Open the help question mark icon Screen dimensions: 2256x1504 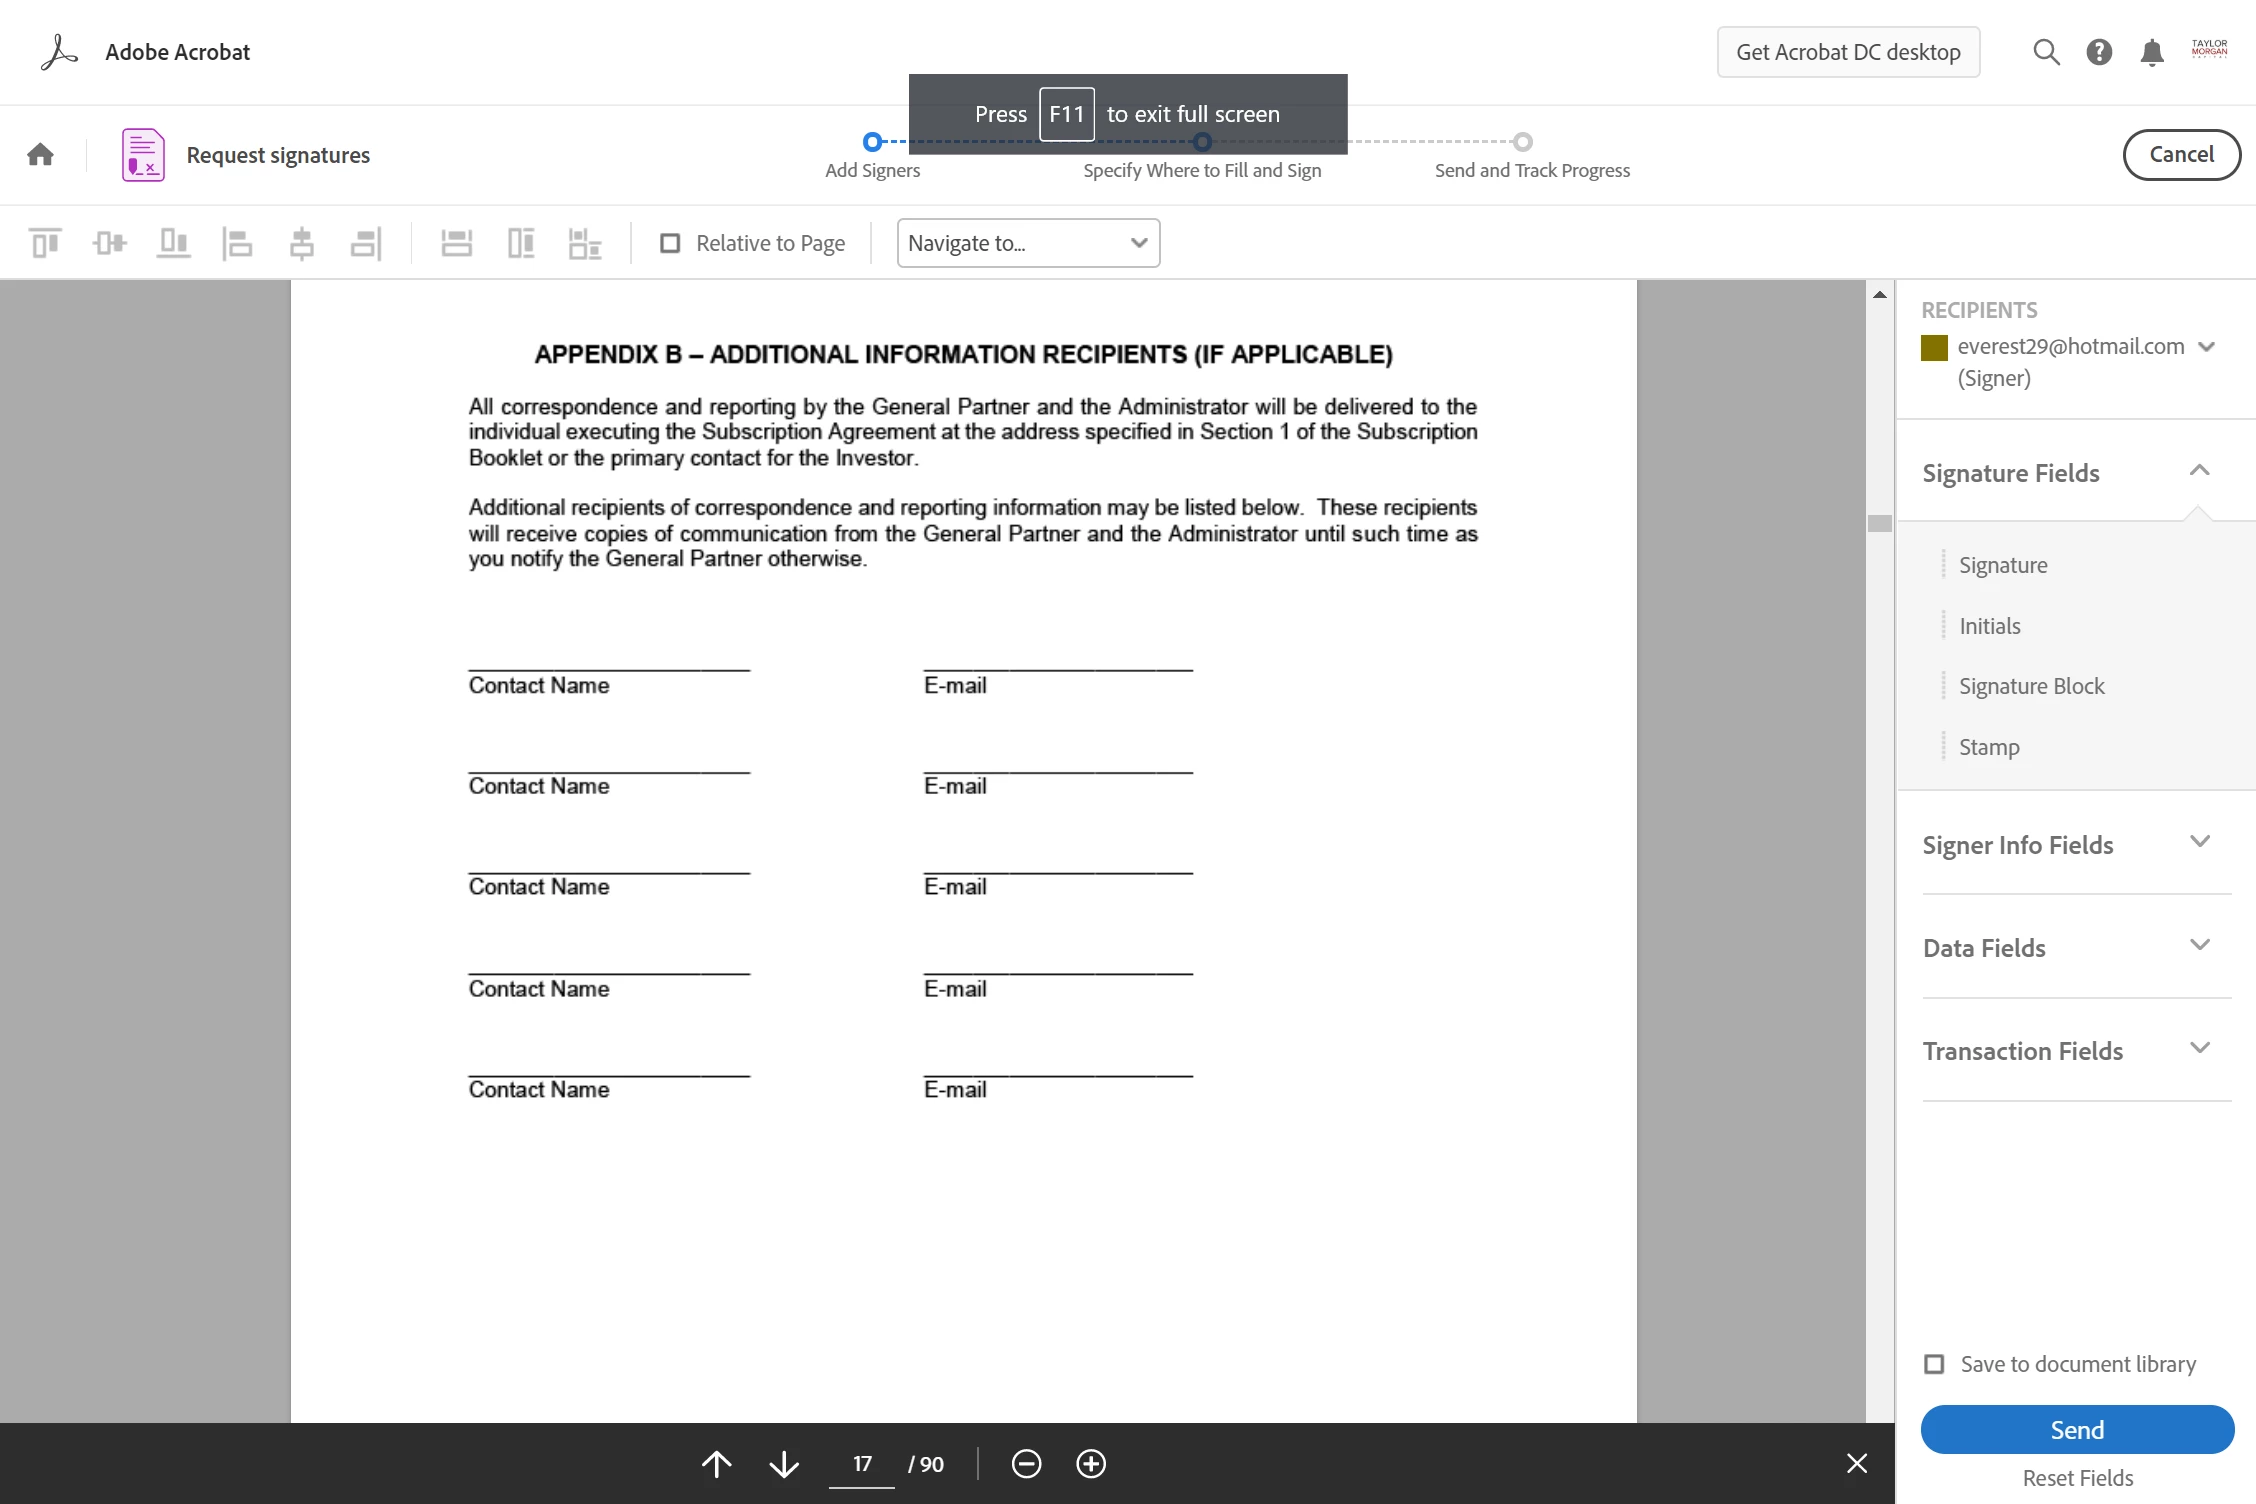click(x=2099, y=52)
